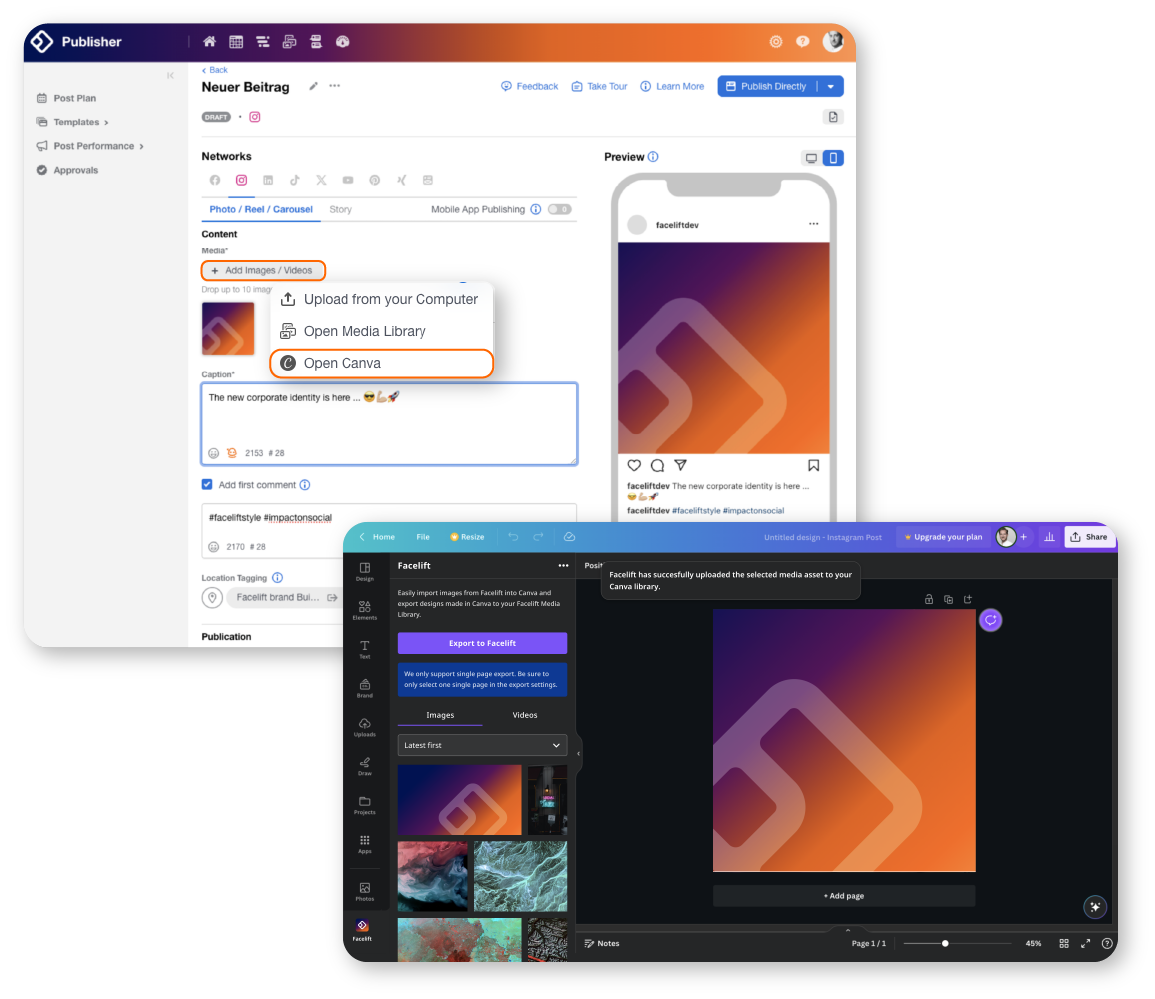This screenshot has width=1155, height=999.
Task: Open the emoji picker in the caption field
Action: pos(213,453)
